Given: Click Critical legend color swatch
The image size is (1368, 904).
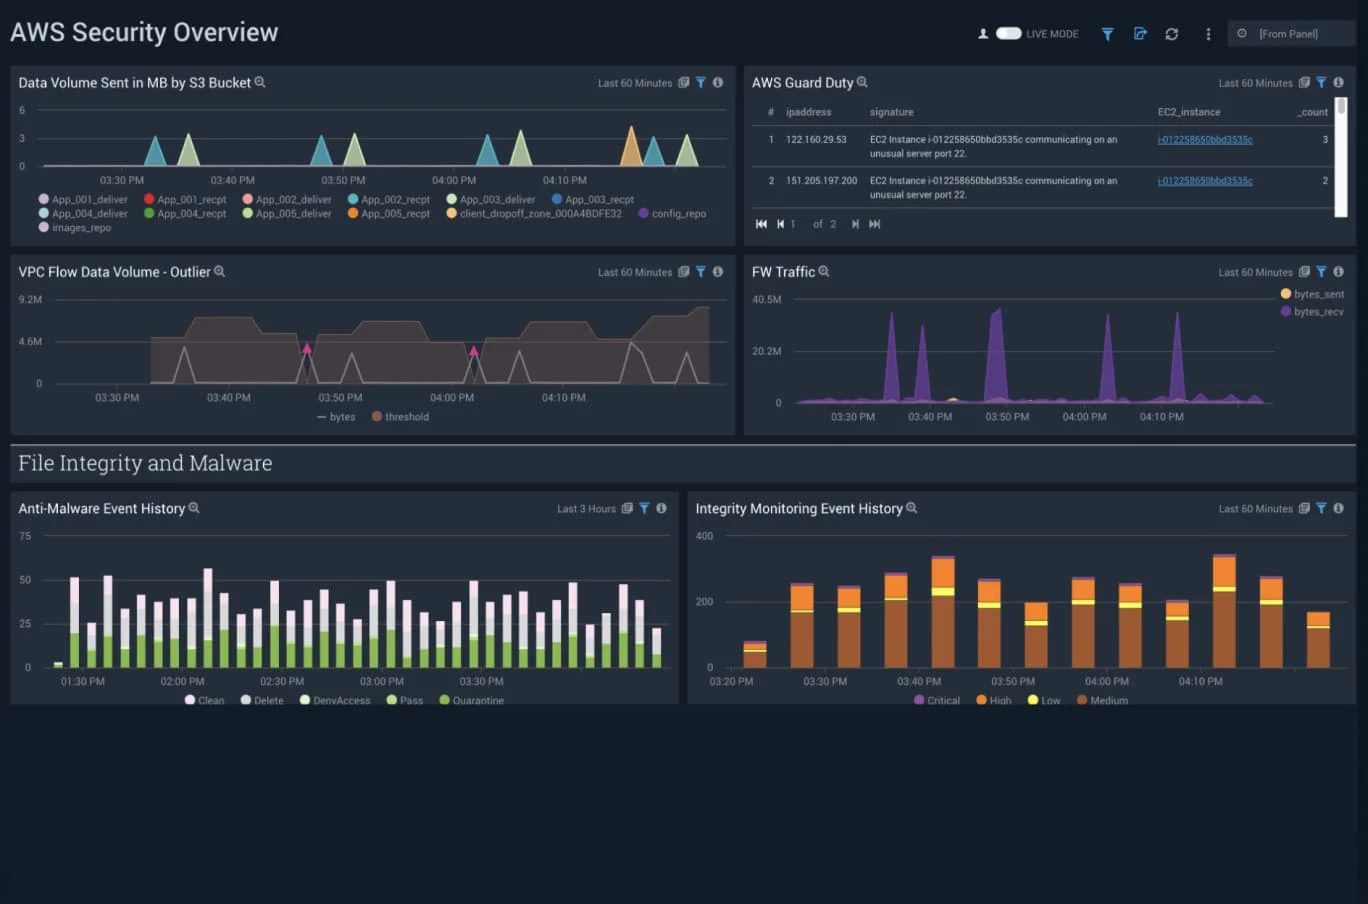Looking at the screenshot, I should click(919, 700).
